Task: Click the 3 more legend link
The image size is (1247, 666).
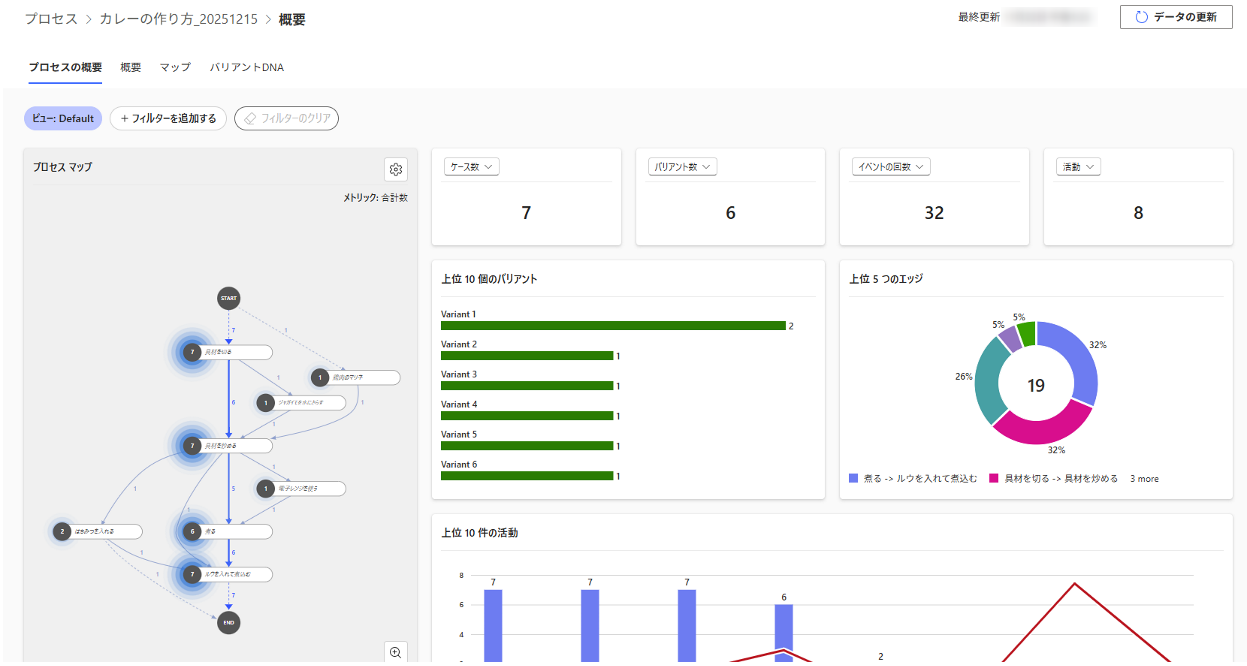Action: (1144, 479)
